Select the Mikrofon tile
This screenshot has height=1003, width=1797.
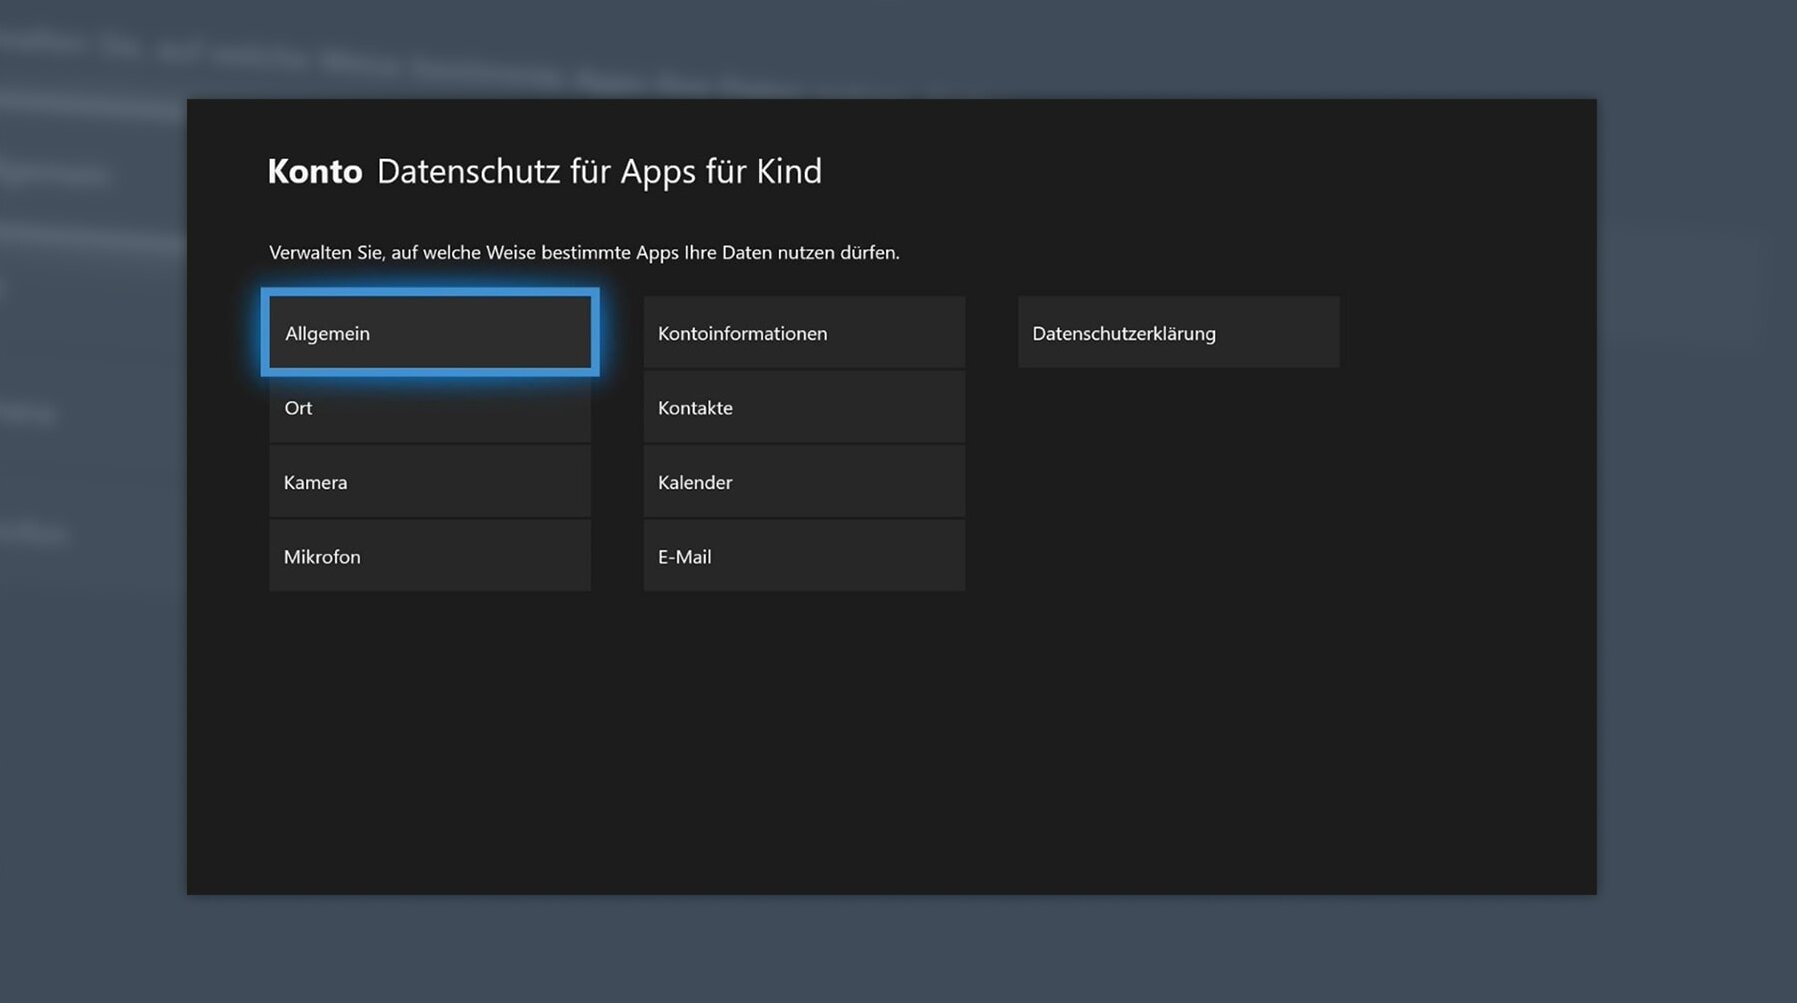tap(429, 556)
